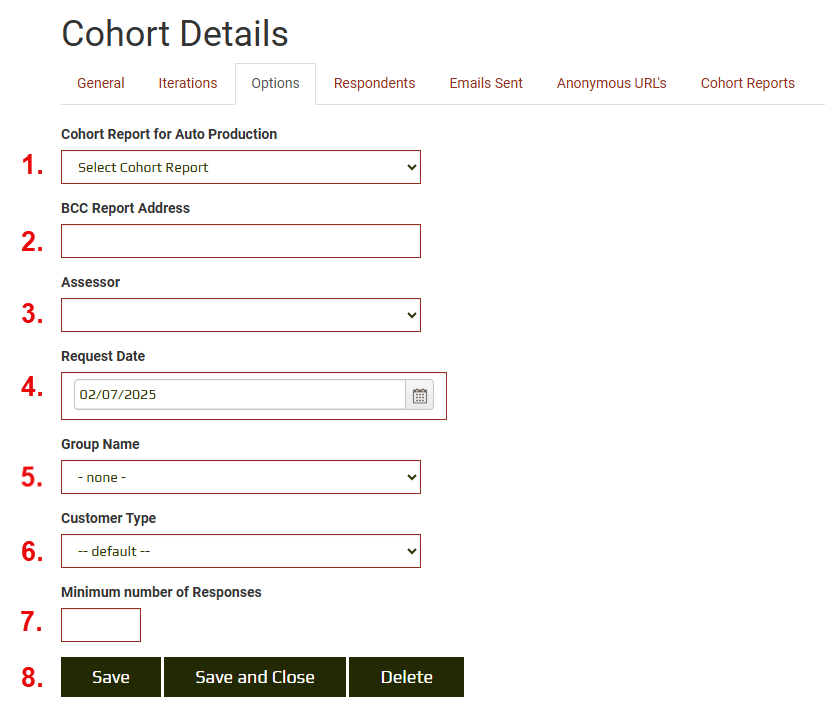This screenshot has width=825, height=728.
Task: Open the Anonymous URL's tab
Action: [612, 83]
